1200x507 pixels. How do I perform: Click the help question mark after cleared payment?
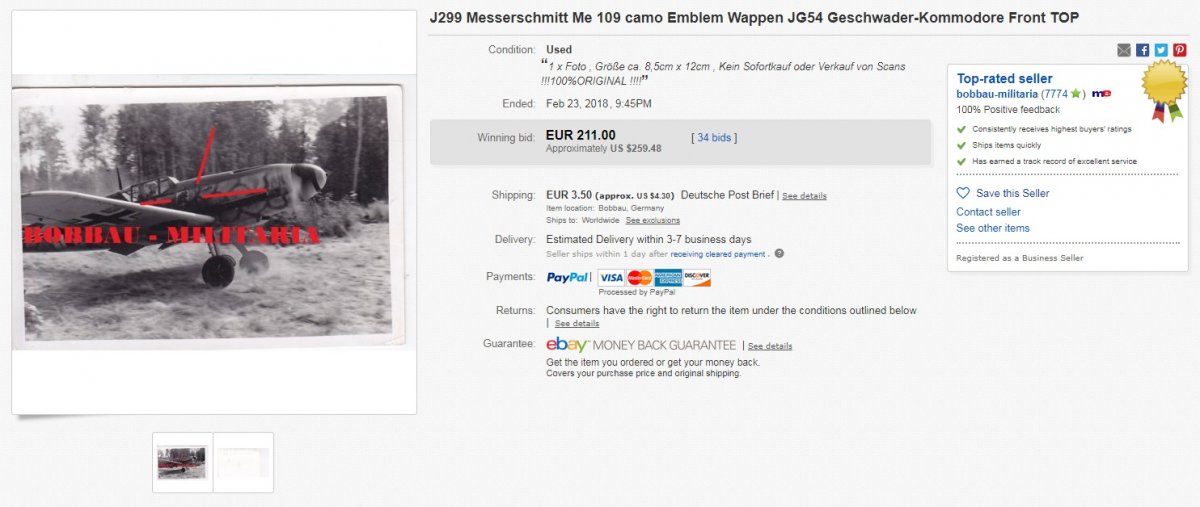(779, 254)
